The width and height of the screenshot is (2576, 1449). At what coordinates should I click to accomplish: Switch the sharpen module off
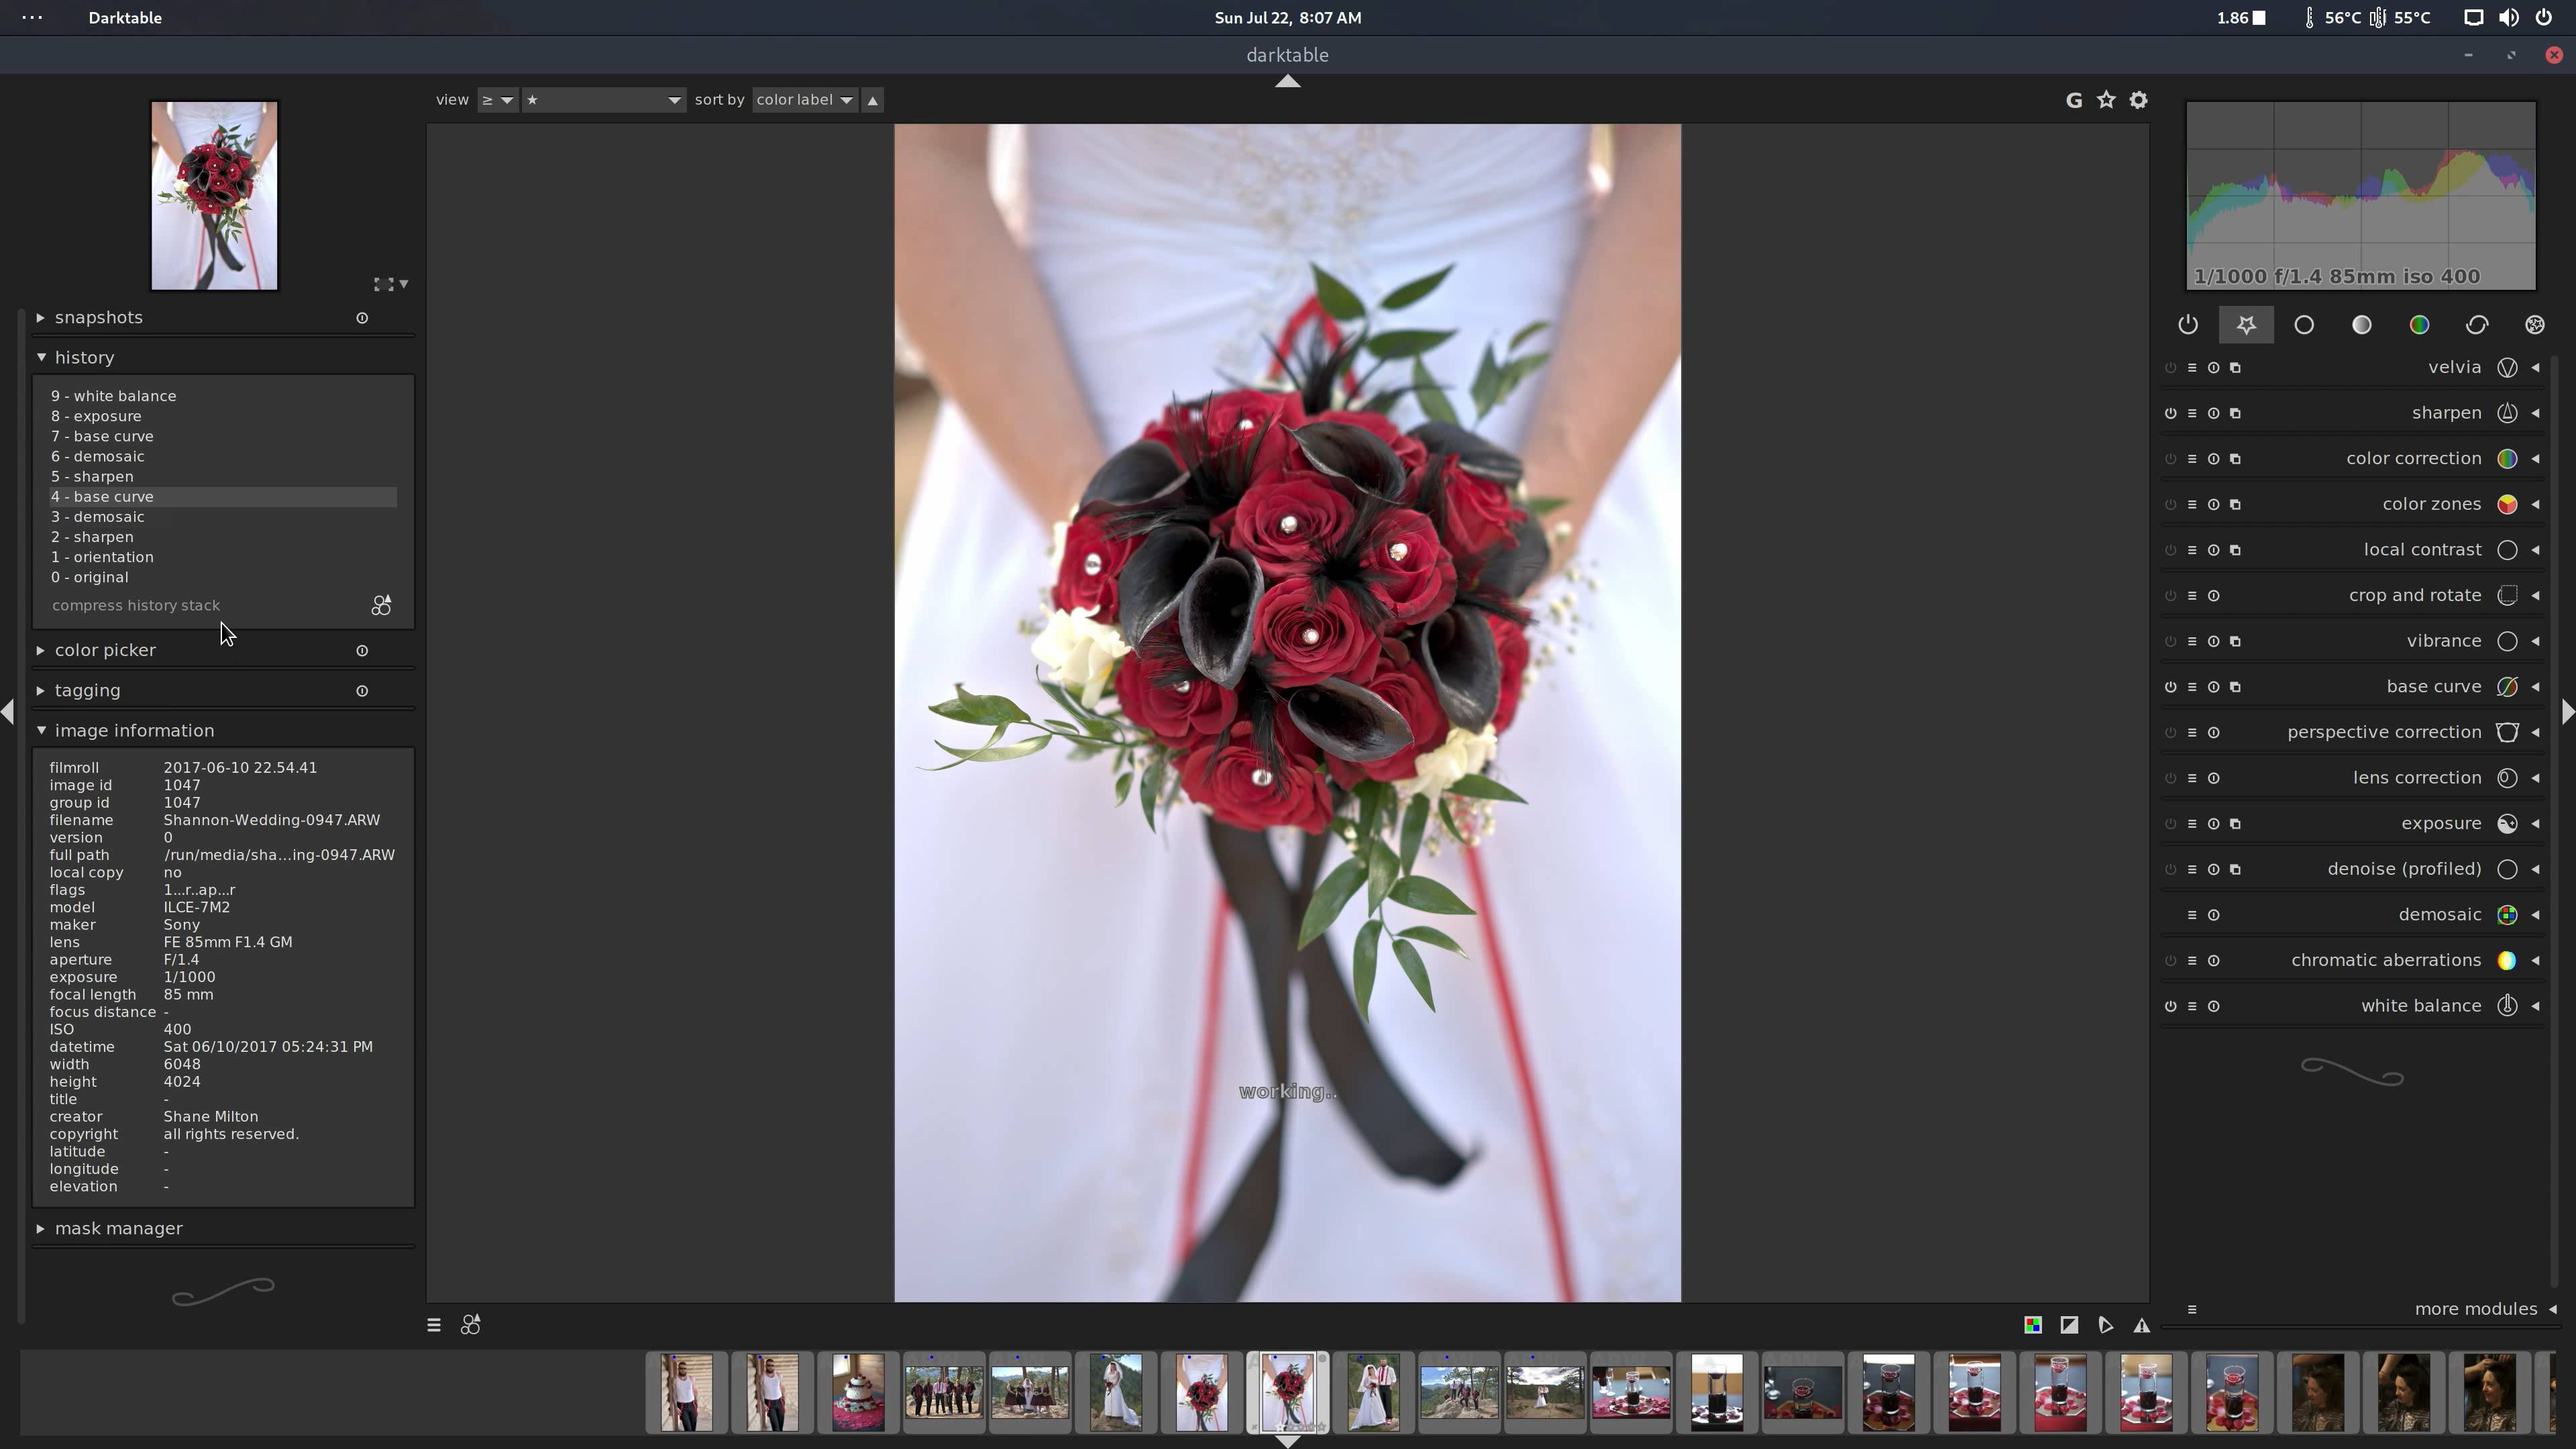point(2170,413)
